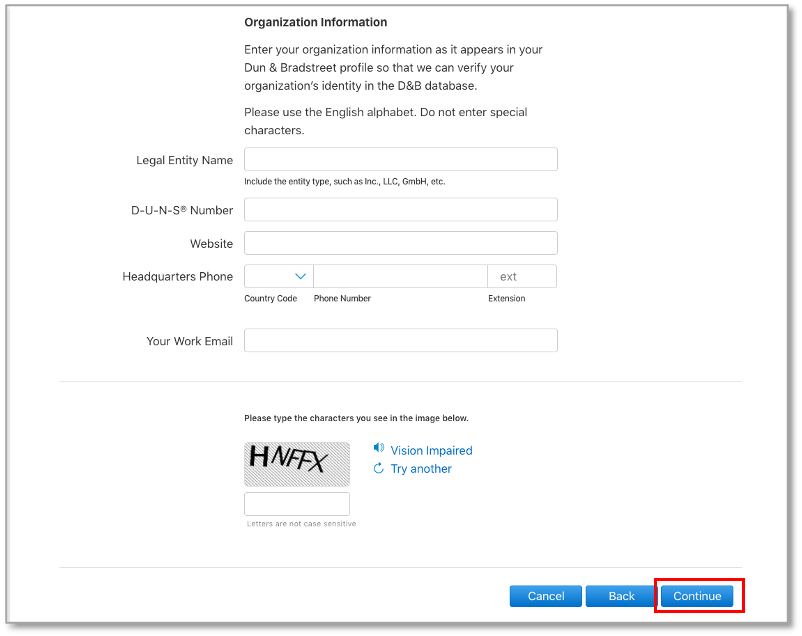This screenshot has width=802, height=636.
Task: Open the Vision Impaired audio link
Action: pyautogui.click(x=431, y=451)
